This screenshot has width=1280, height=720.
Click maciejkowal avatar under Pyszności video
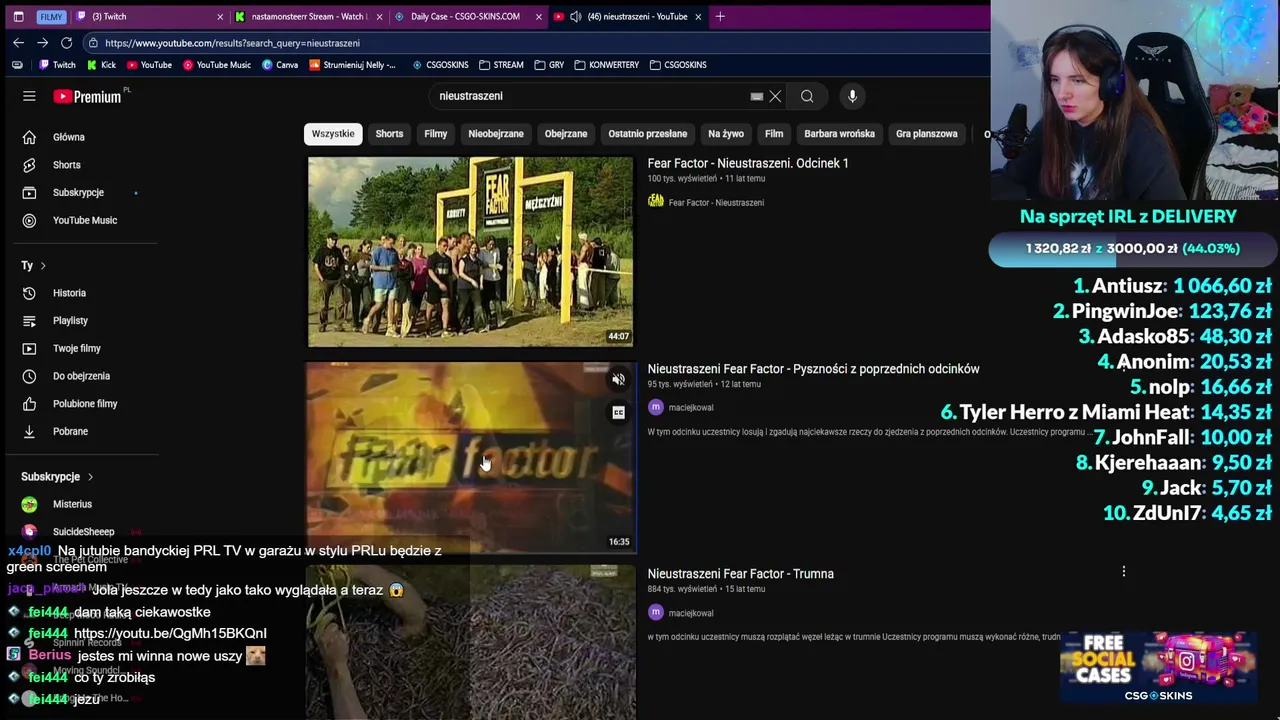[656, 407]
